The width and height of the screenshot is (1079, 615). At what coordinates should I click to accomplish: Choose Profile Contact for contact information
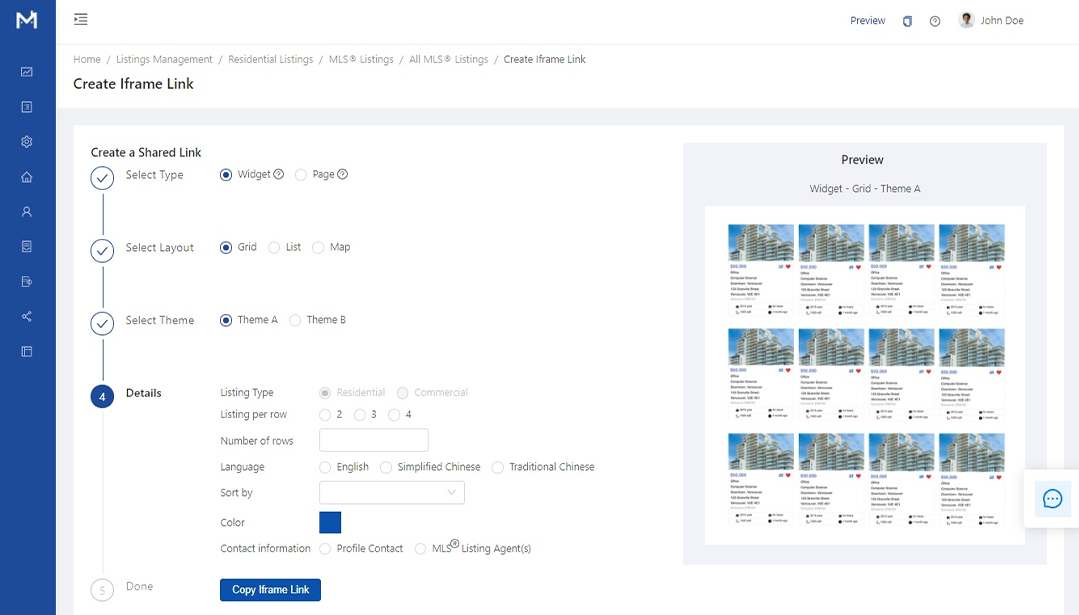pos(325,549)
